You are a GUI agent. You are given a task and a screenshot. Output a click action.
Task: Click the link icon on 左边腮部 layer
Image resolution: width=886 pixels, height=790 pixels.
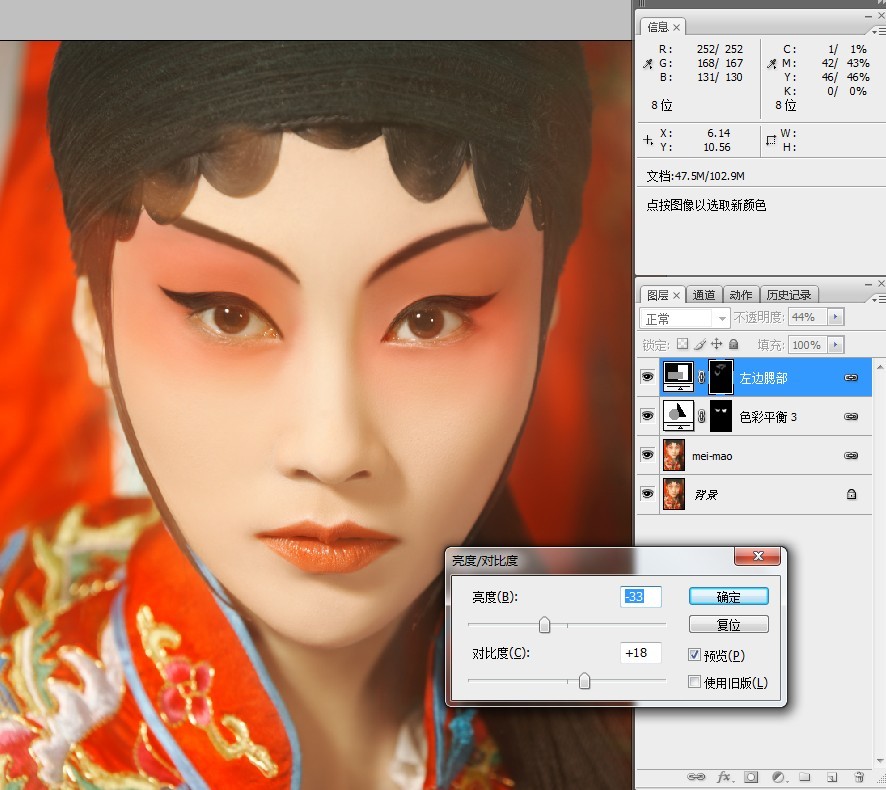(x=851, y=377)
